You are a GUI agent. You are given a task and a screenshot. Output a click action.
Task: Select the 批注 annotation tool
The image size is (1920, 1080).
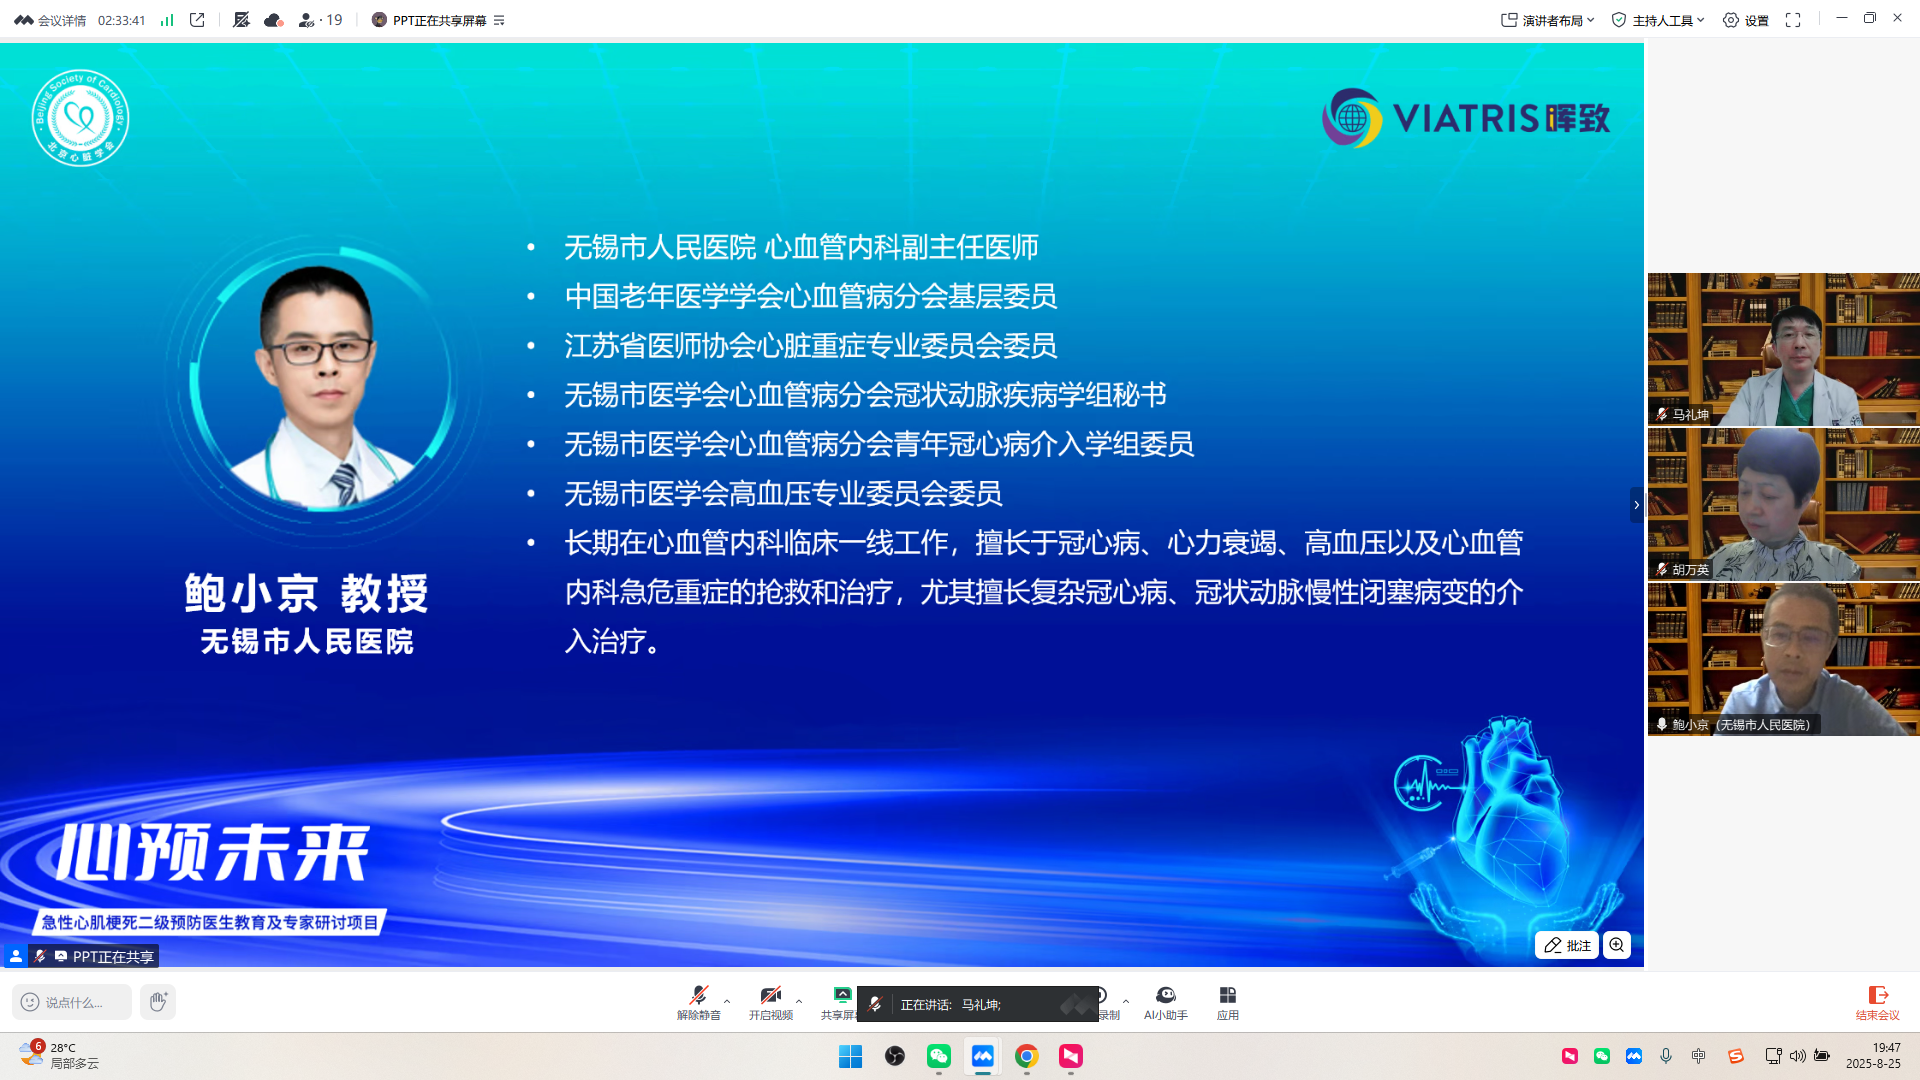tap(1567, 945)
